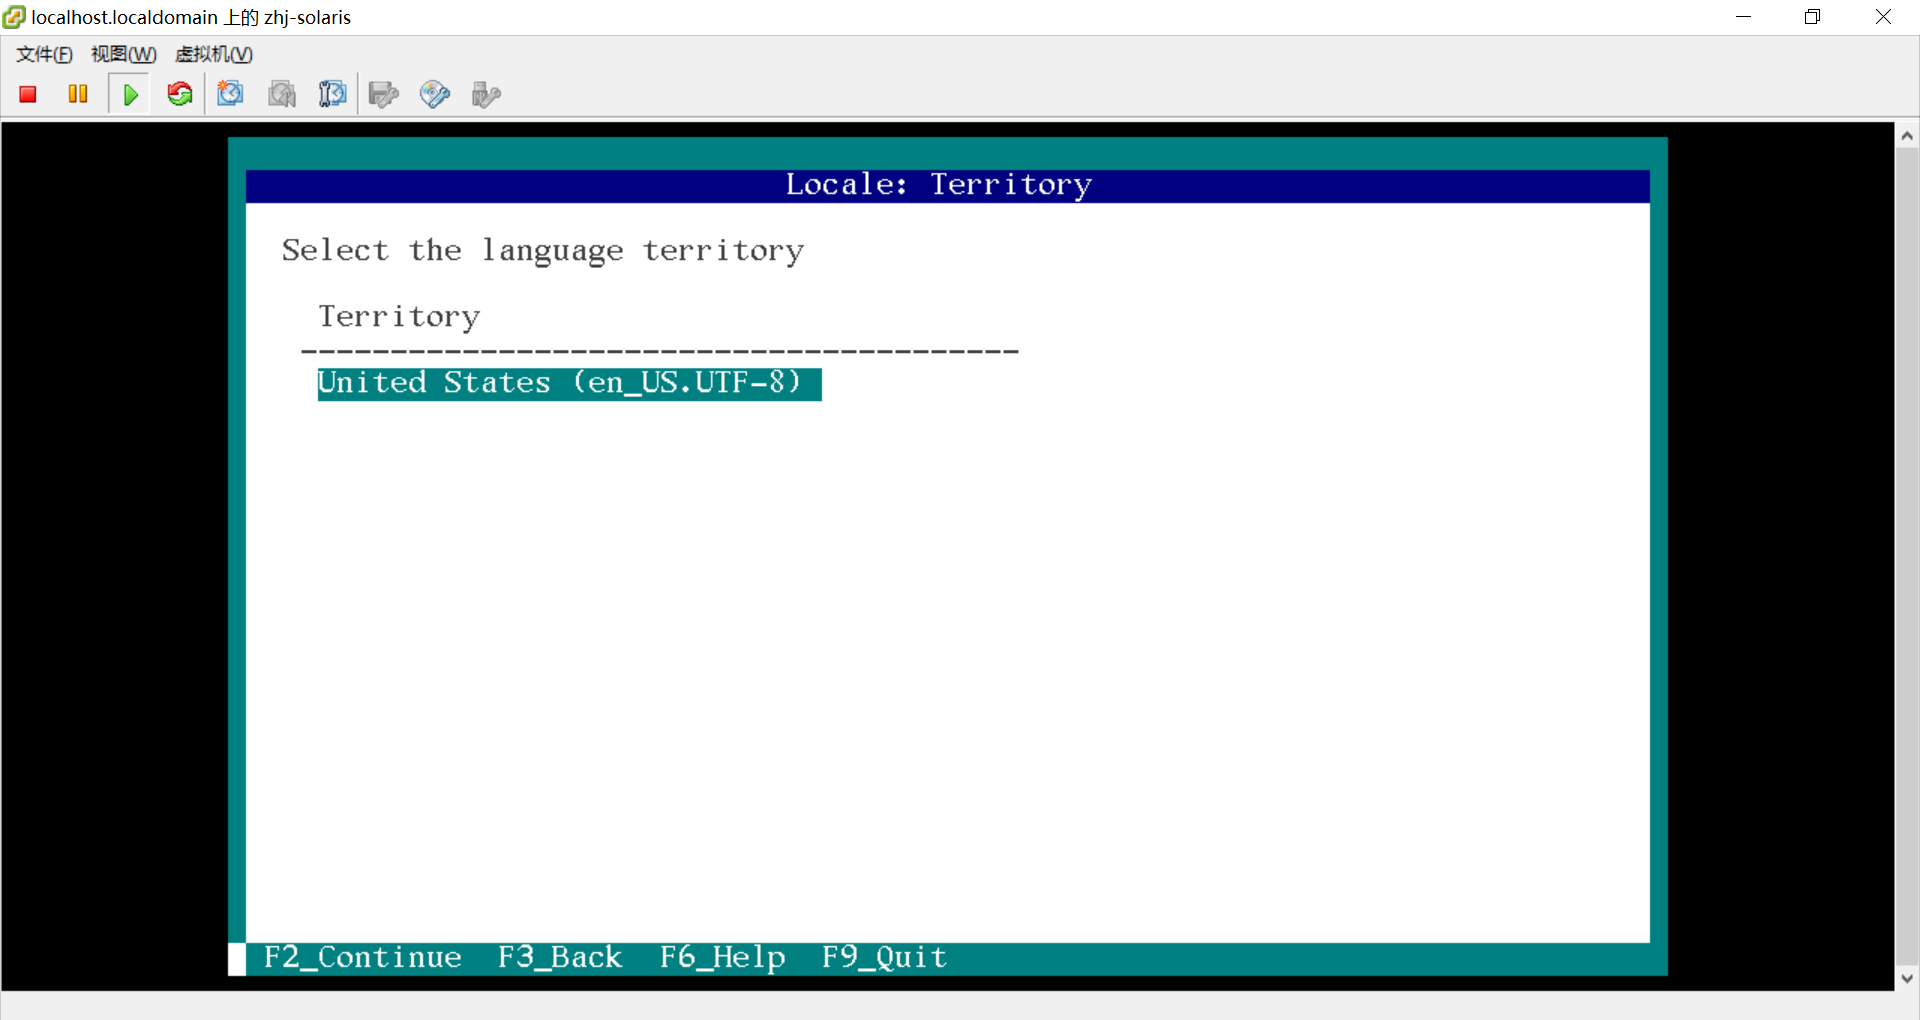Select United States (en_US.UTF-8) territory
This screenshot has height=1020, width=1920.
[x=568, y=384]
